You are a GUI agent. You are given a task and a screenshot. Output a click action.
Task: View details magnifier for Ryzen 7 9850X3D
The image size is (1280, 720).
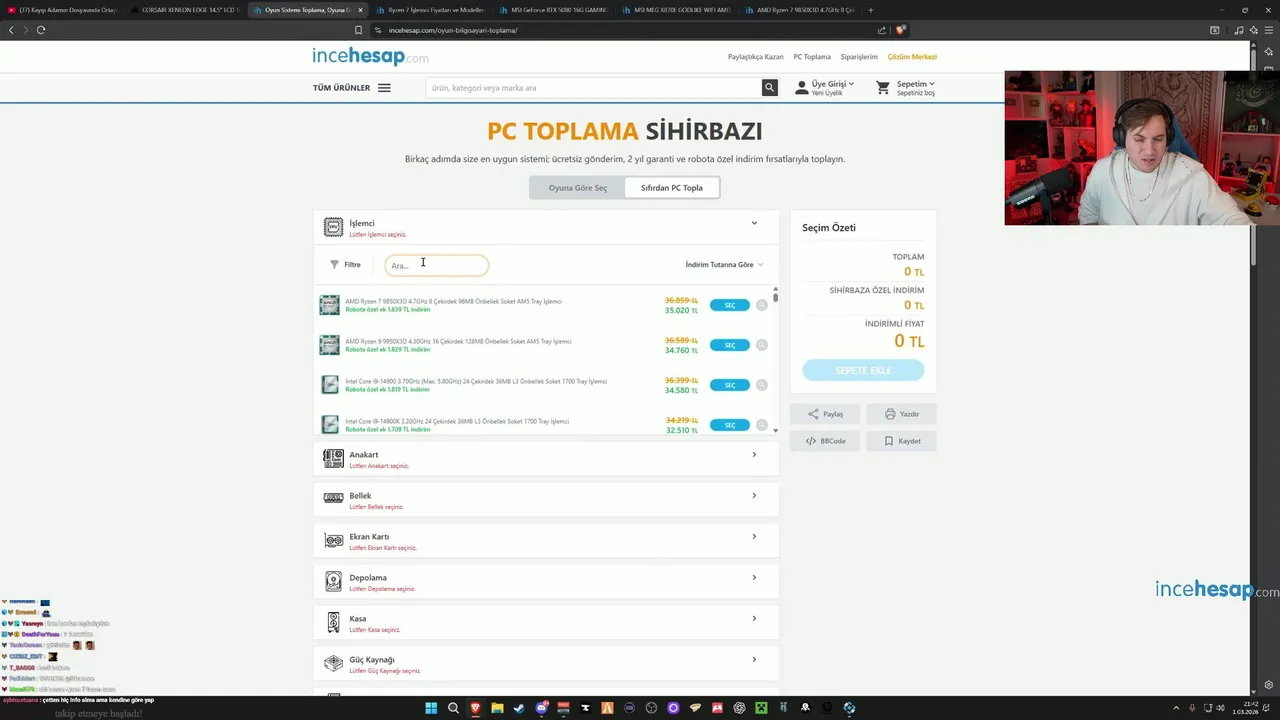(x=762, y=305)
